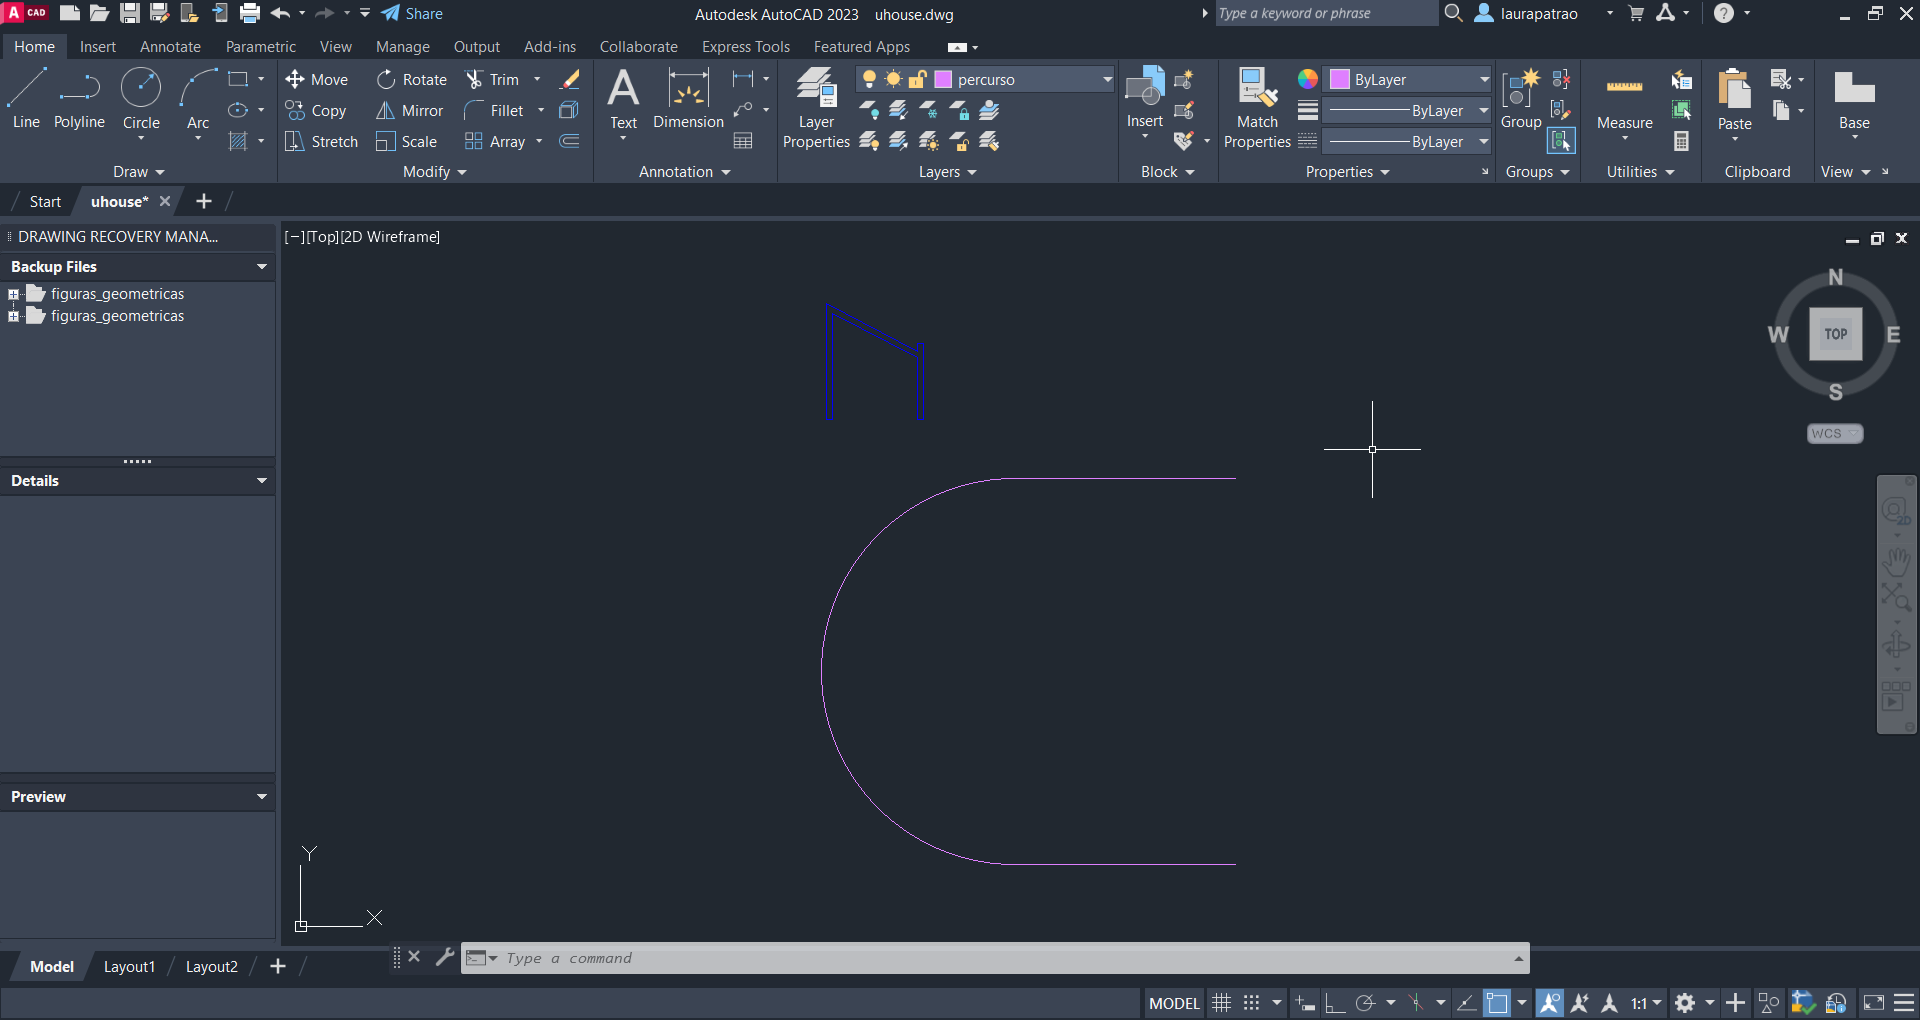Select the Dimension tool
This screenshot has width=1920, height=1020.
tap(688, 98)
